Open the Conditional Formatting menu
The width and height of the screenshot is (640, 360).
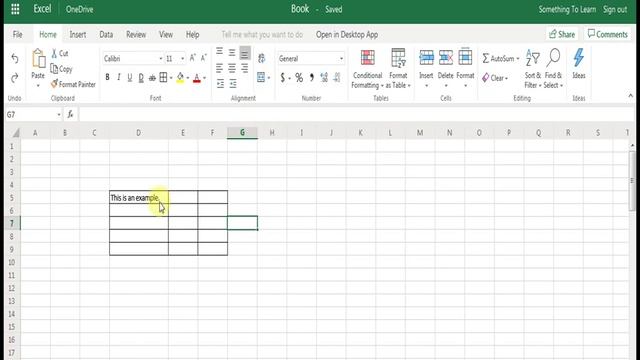[367, 69]
